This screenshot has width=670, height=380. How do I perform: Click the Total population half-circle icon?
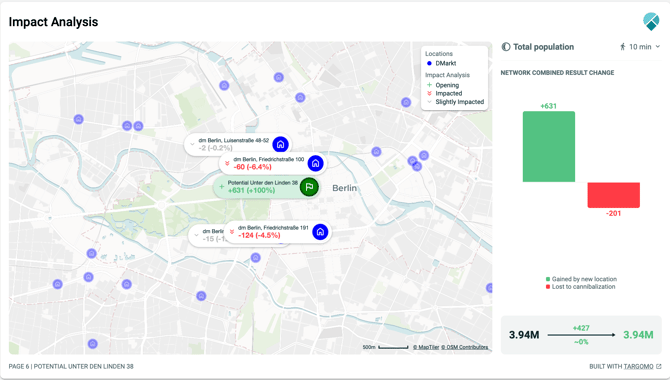(x=505, y=47)
